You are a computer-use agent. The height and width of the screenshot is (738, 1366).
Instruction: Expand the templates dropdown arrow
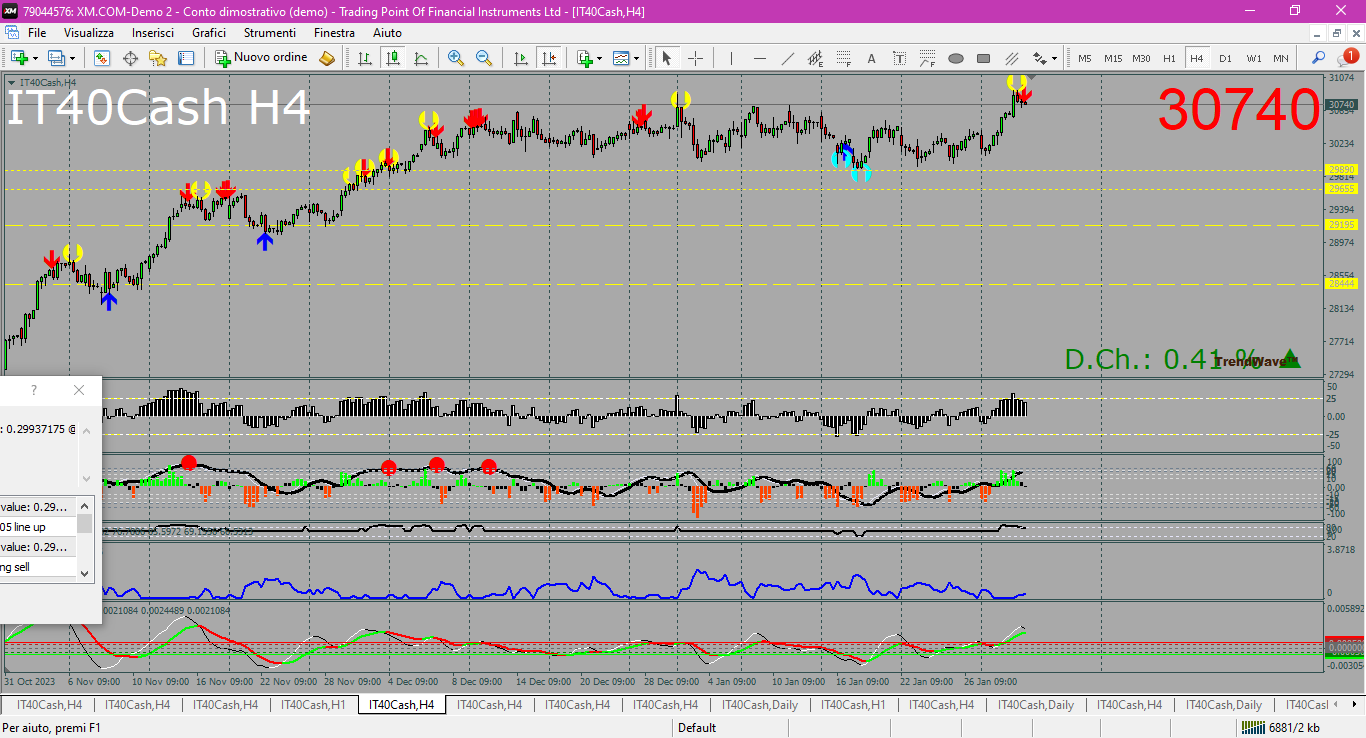coord(637,58)
